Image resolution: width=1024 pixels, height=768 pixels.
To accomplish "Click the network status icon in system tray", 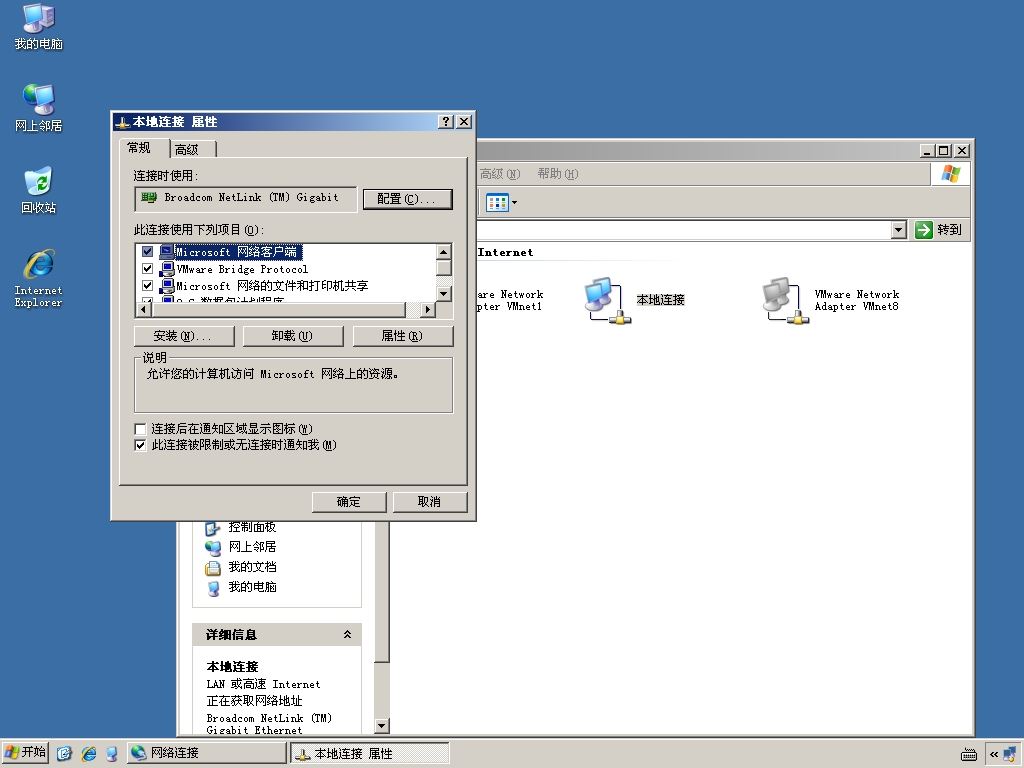I will [x=1010, y=753].
